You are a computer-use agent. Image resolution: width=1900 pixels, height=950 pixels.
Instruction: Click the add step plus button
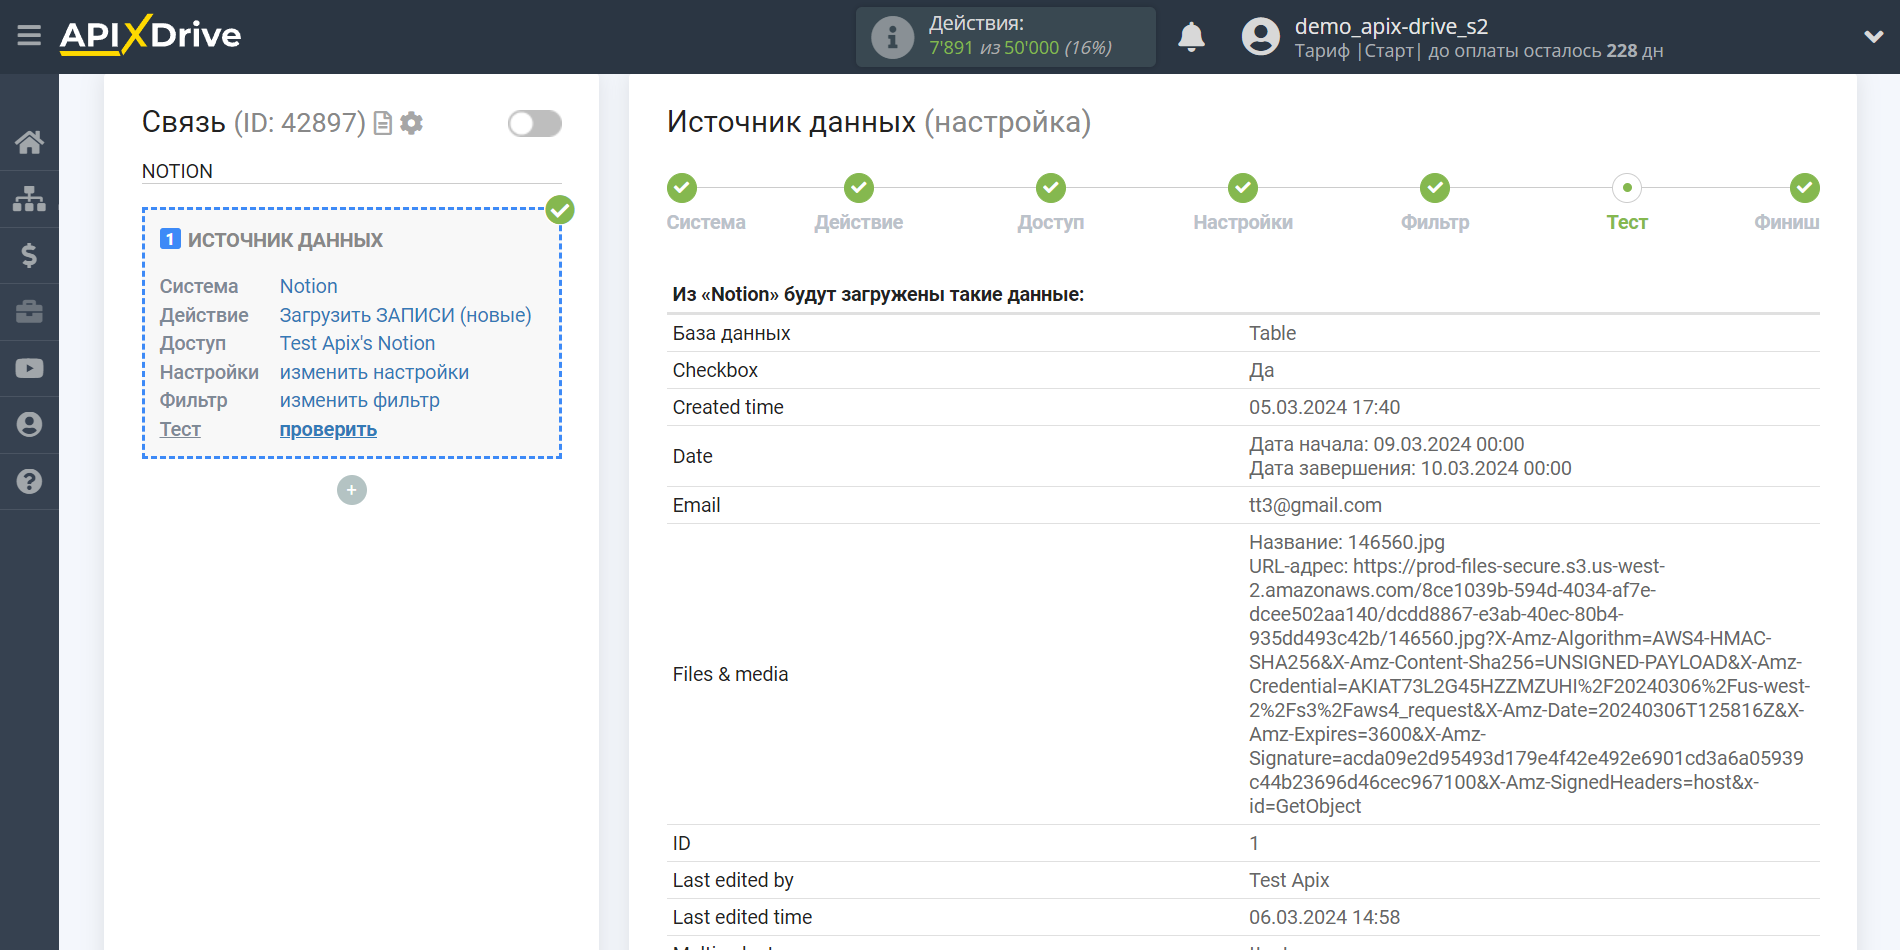point(351,490)
